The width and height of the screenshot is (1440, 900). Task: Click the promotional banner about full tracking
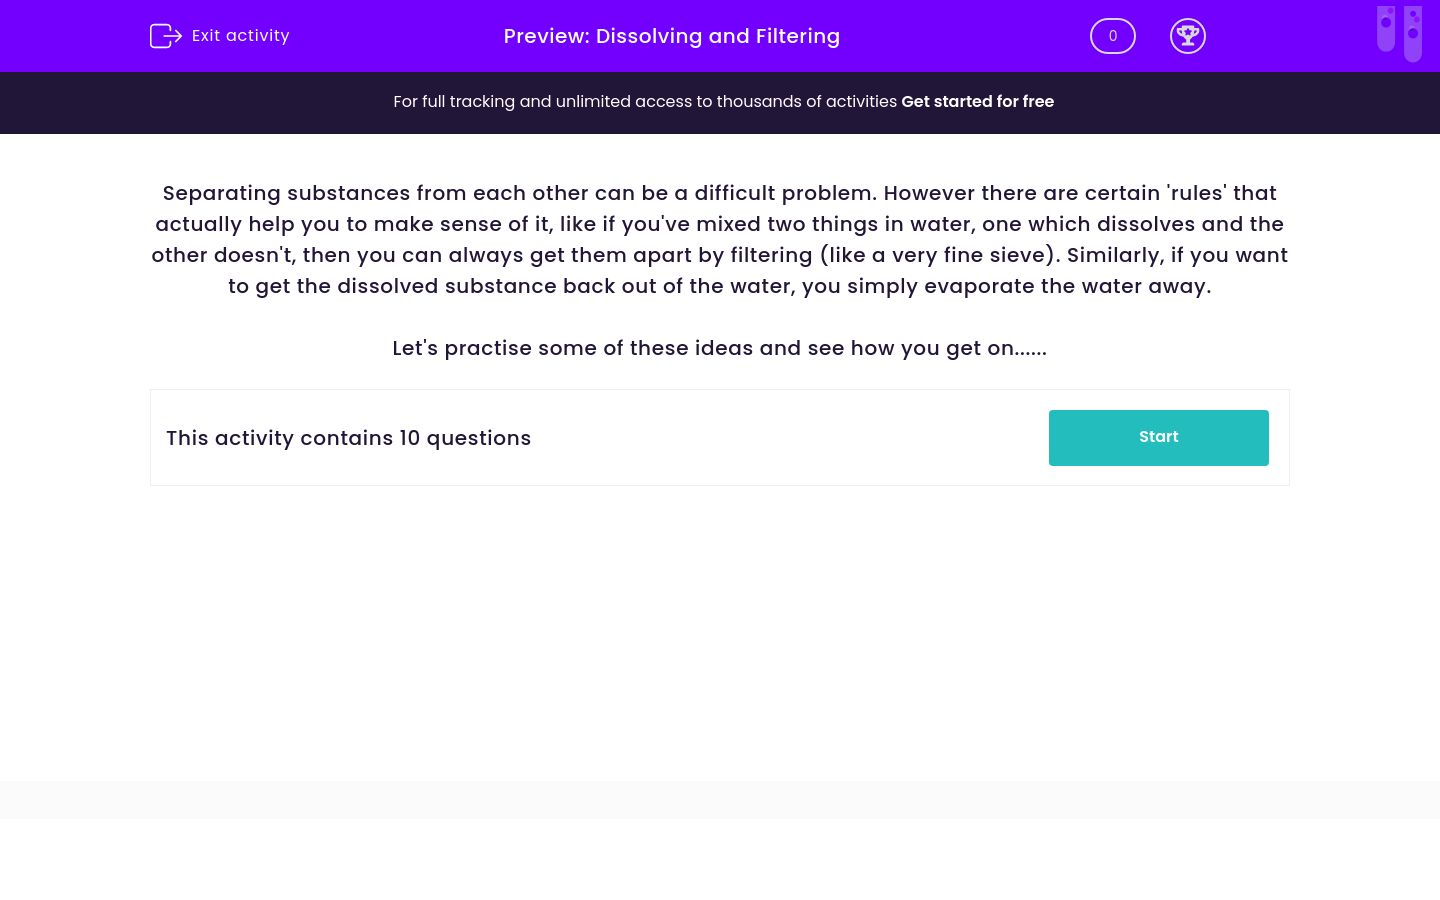pyautogui.click(x=720, y=102)
